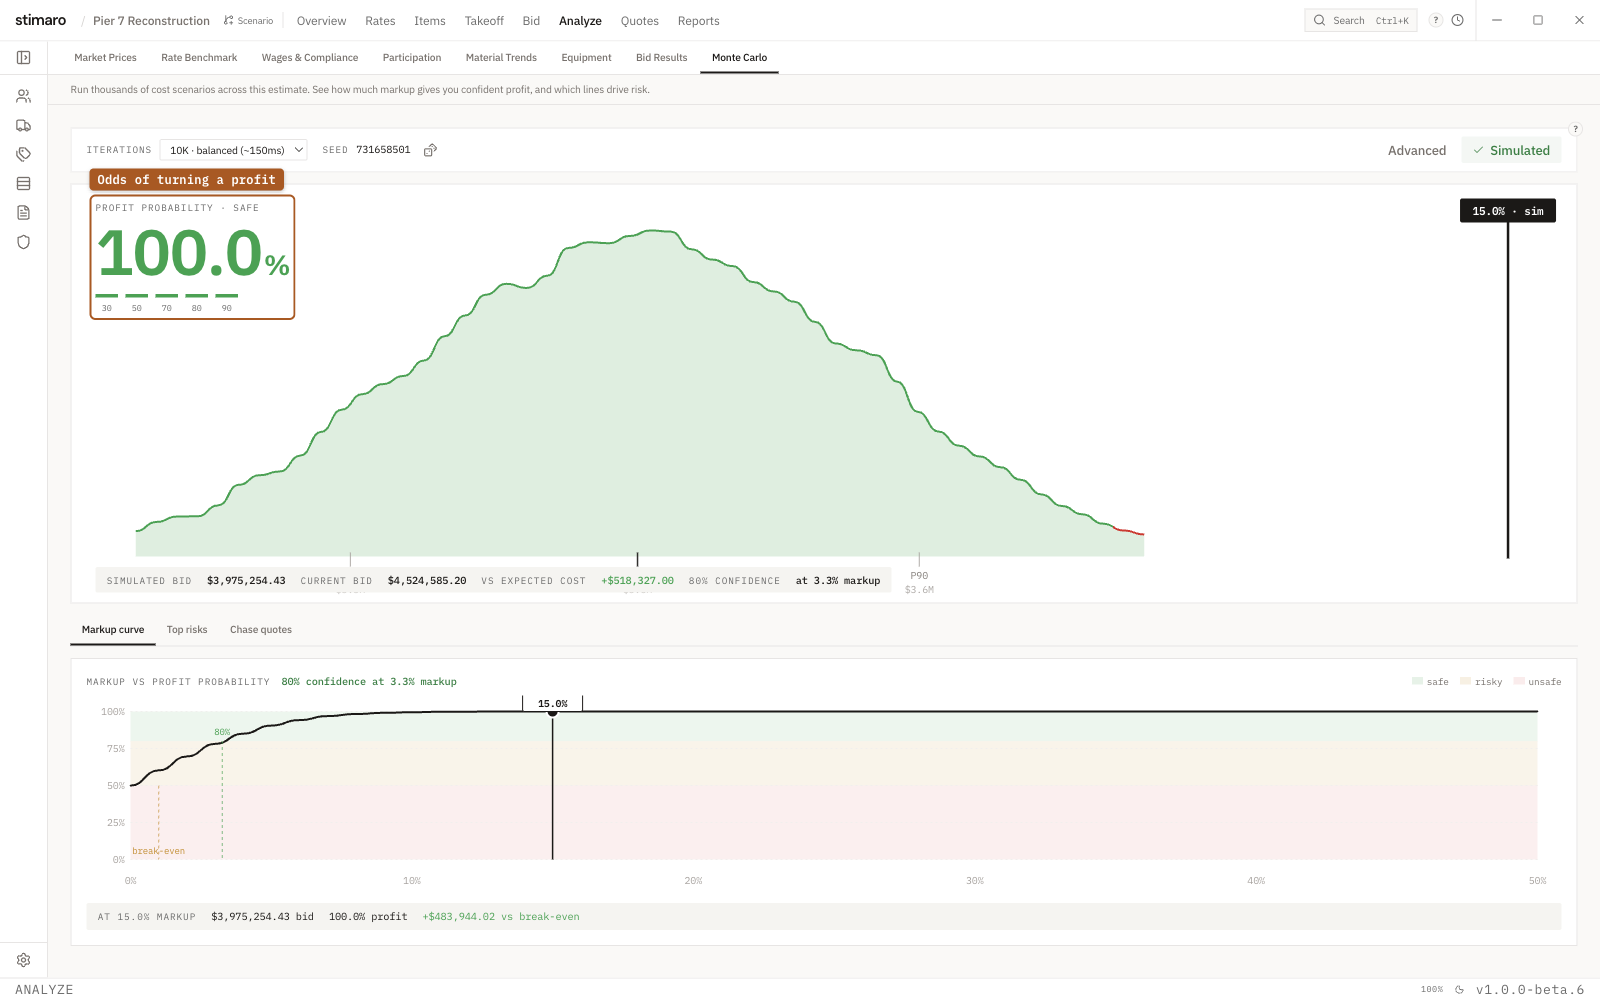Open the people icon in sidebar
This screenshot has height=1000, width=1600.
(23, 96)
